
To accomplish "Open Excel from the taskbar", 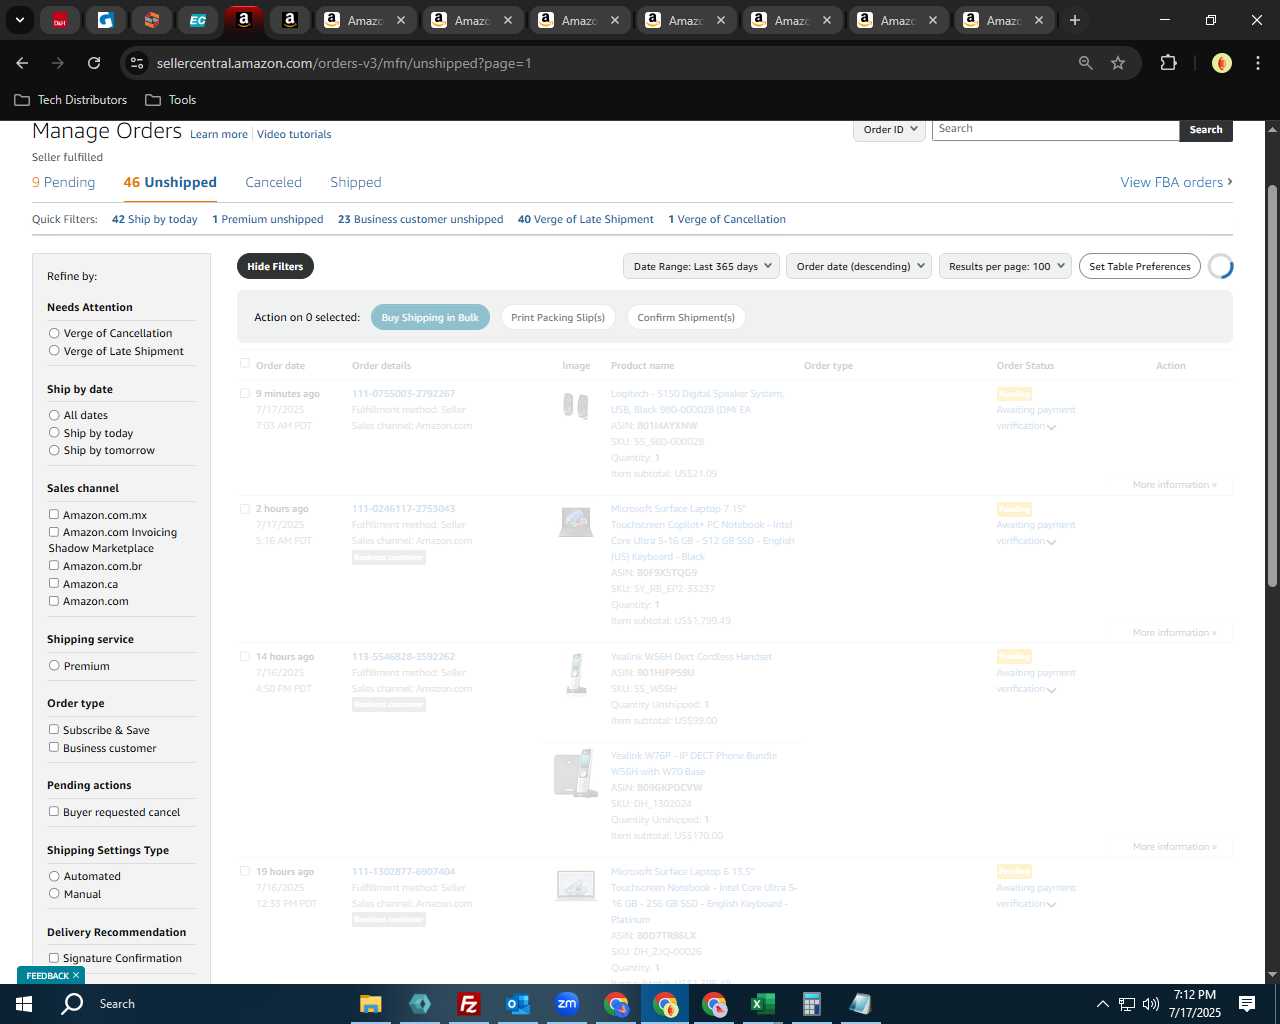I will [x=762, y=1004].
